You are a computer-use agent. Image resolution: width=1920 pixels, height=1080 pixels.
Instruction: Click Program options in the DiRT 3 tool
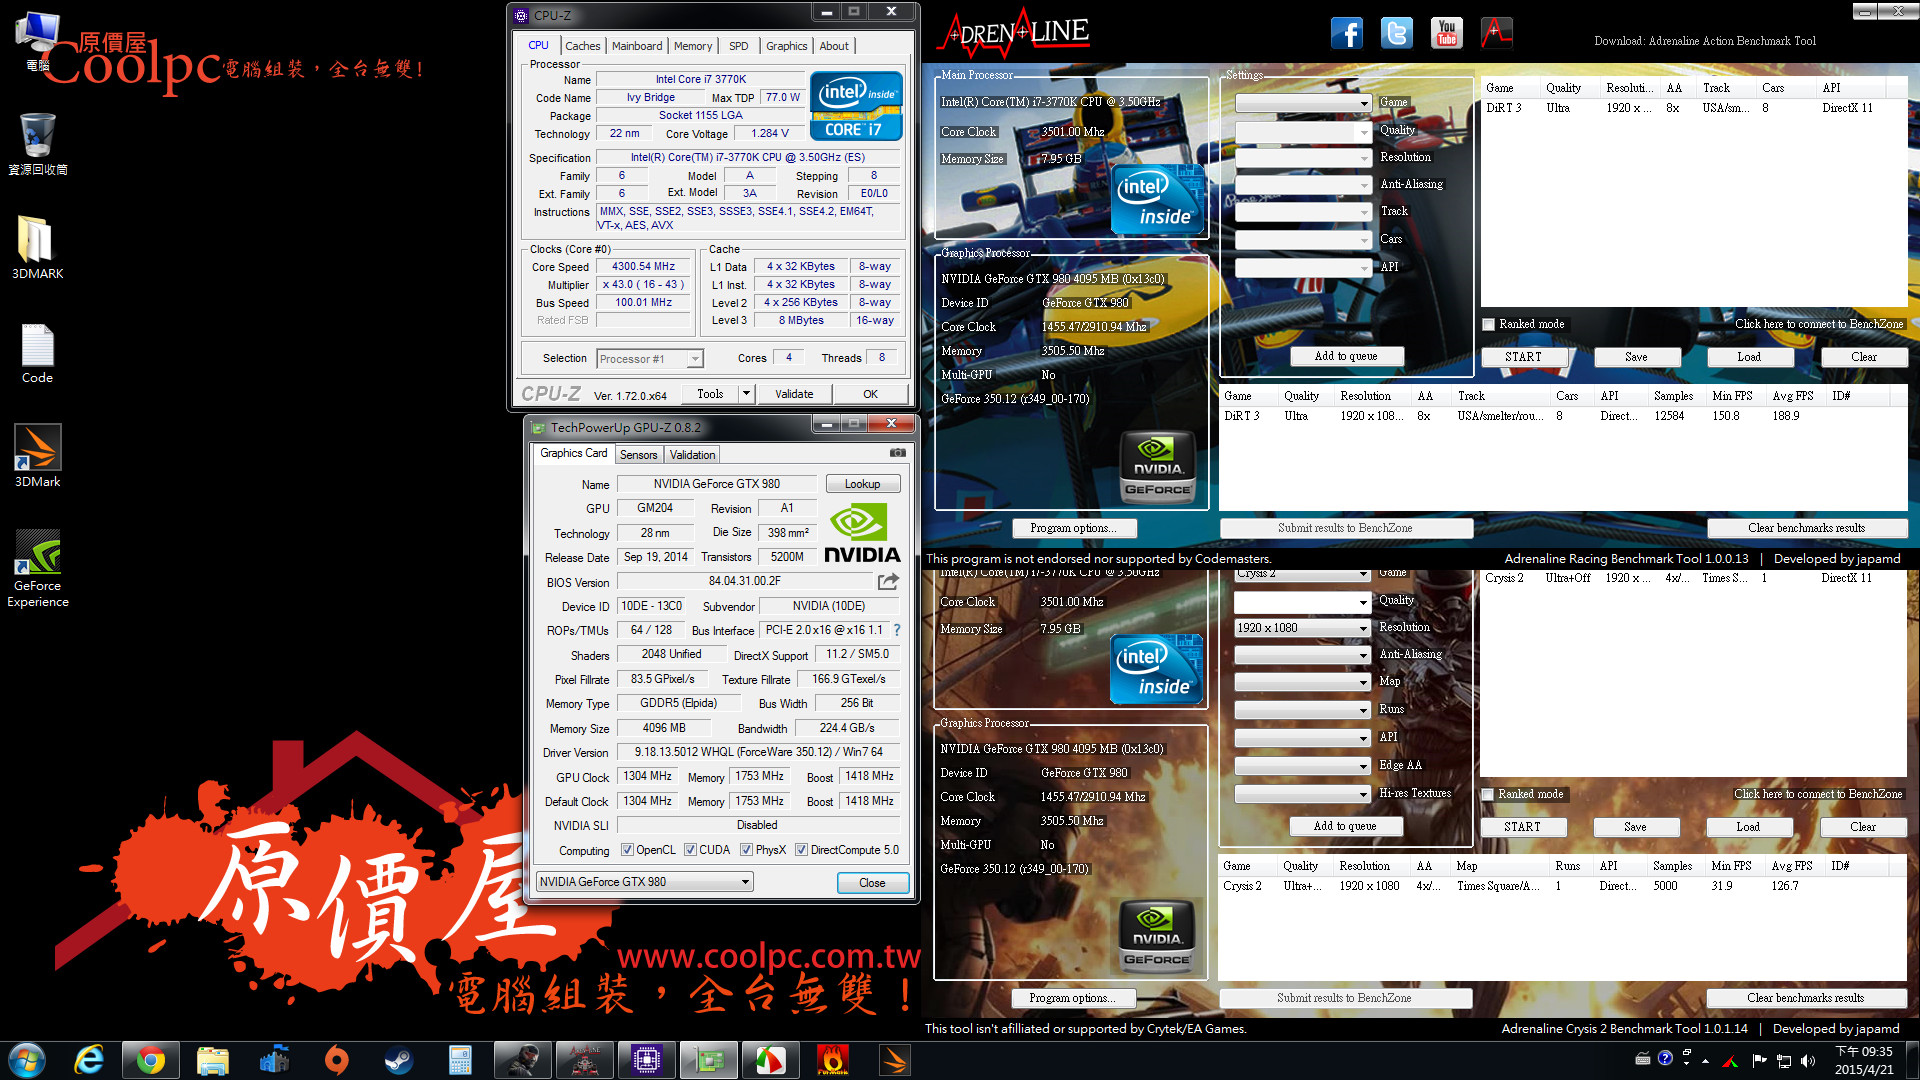point(1072,528)
